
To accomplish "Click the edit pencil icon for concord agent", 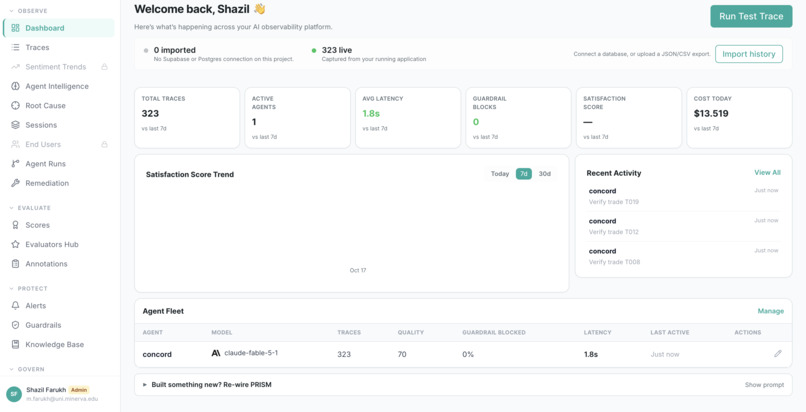I will click(x=778, y=353).
